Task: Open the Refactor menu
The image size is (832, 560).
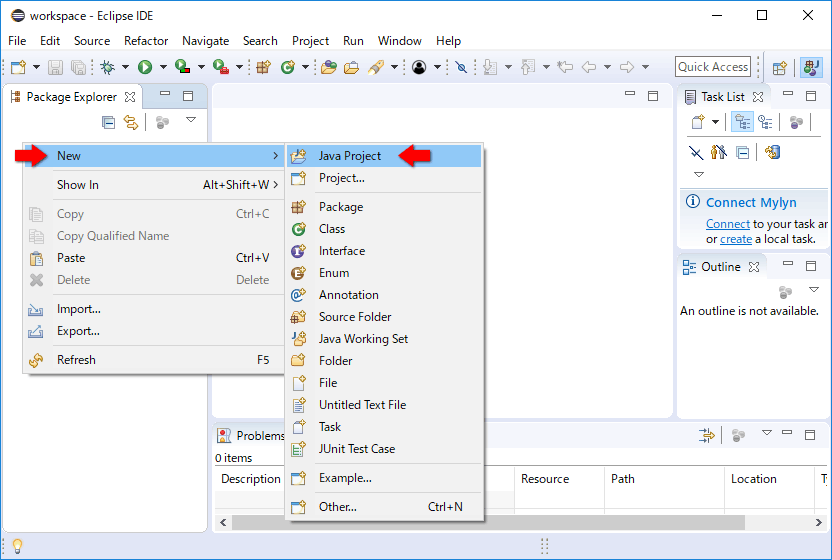Action: (146, 41)
